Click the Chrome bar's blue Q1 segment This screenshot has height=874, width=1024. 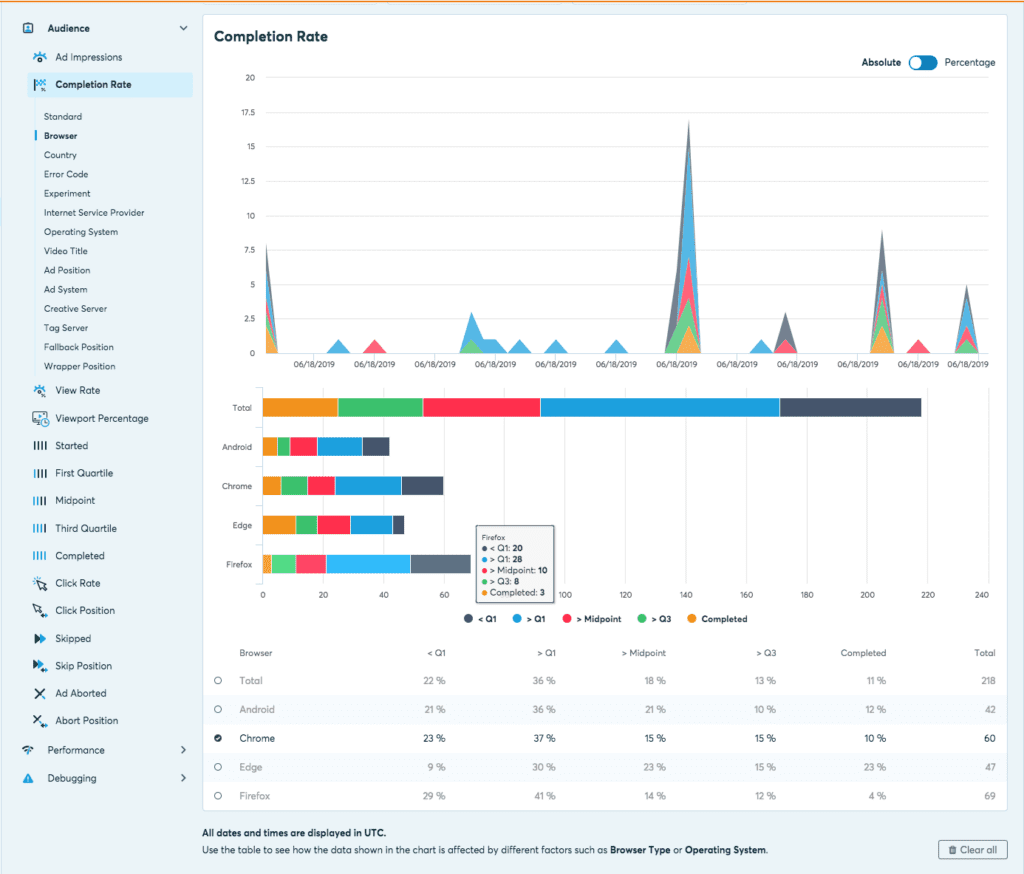click(x=368, y=486)
